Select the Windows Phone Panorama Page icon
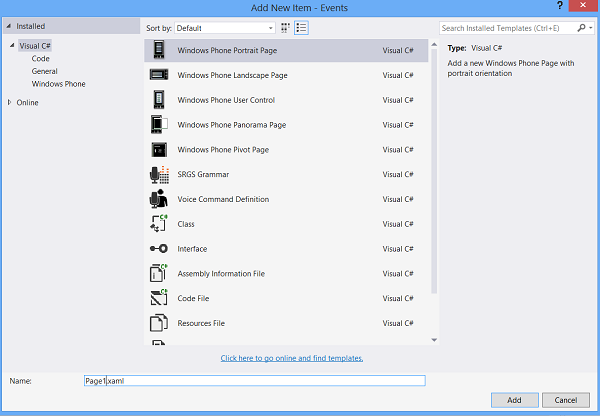The height and width of the screenshot is (416, 600). [159, 124]
